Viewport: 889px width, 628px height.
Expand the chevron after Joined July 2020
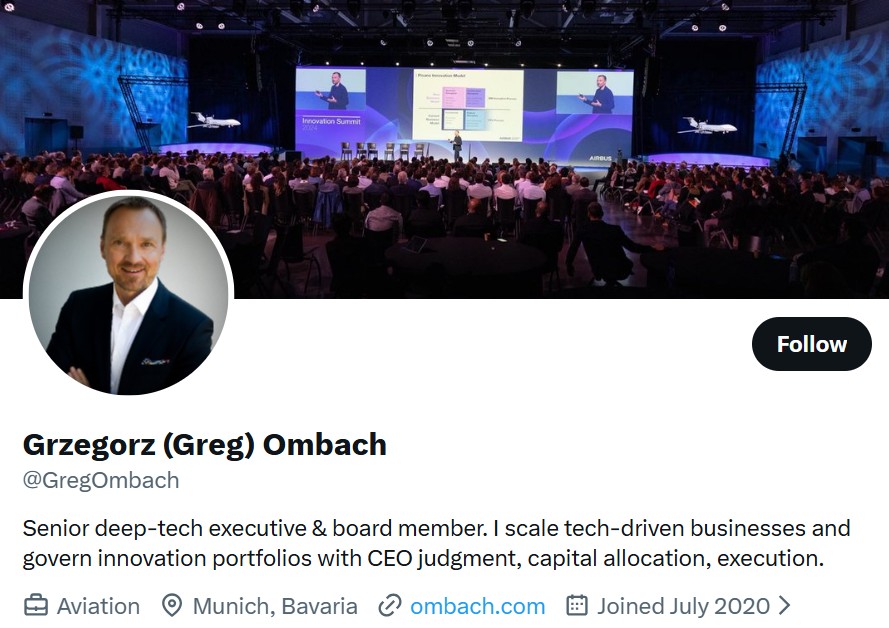pos(784,606)
